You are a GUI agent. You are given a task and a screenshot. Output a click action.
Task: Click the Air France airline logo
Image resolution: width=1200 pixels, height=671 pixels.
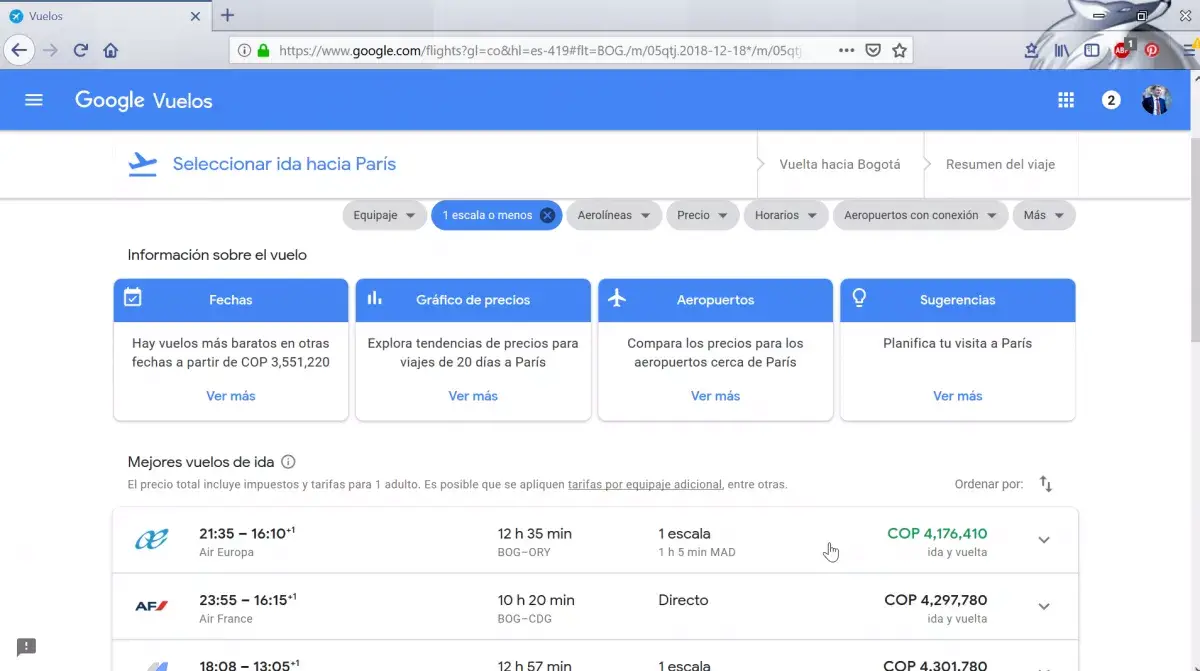(x=152, y=606)
